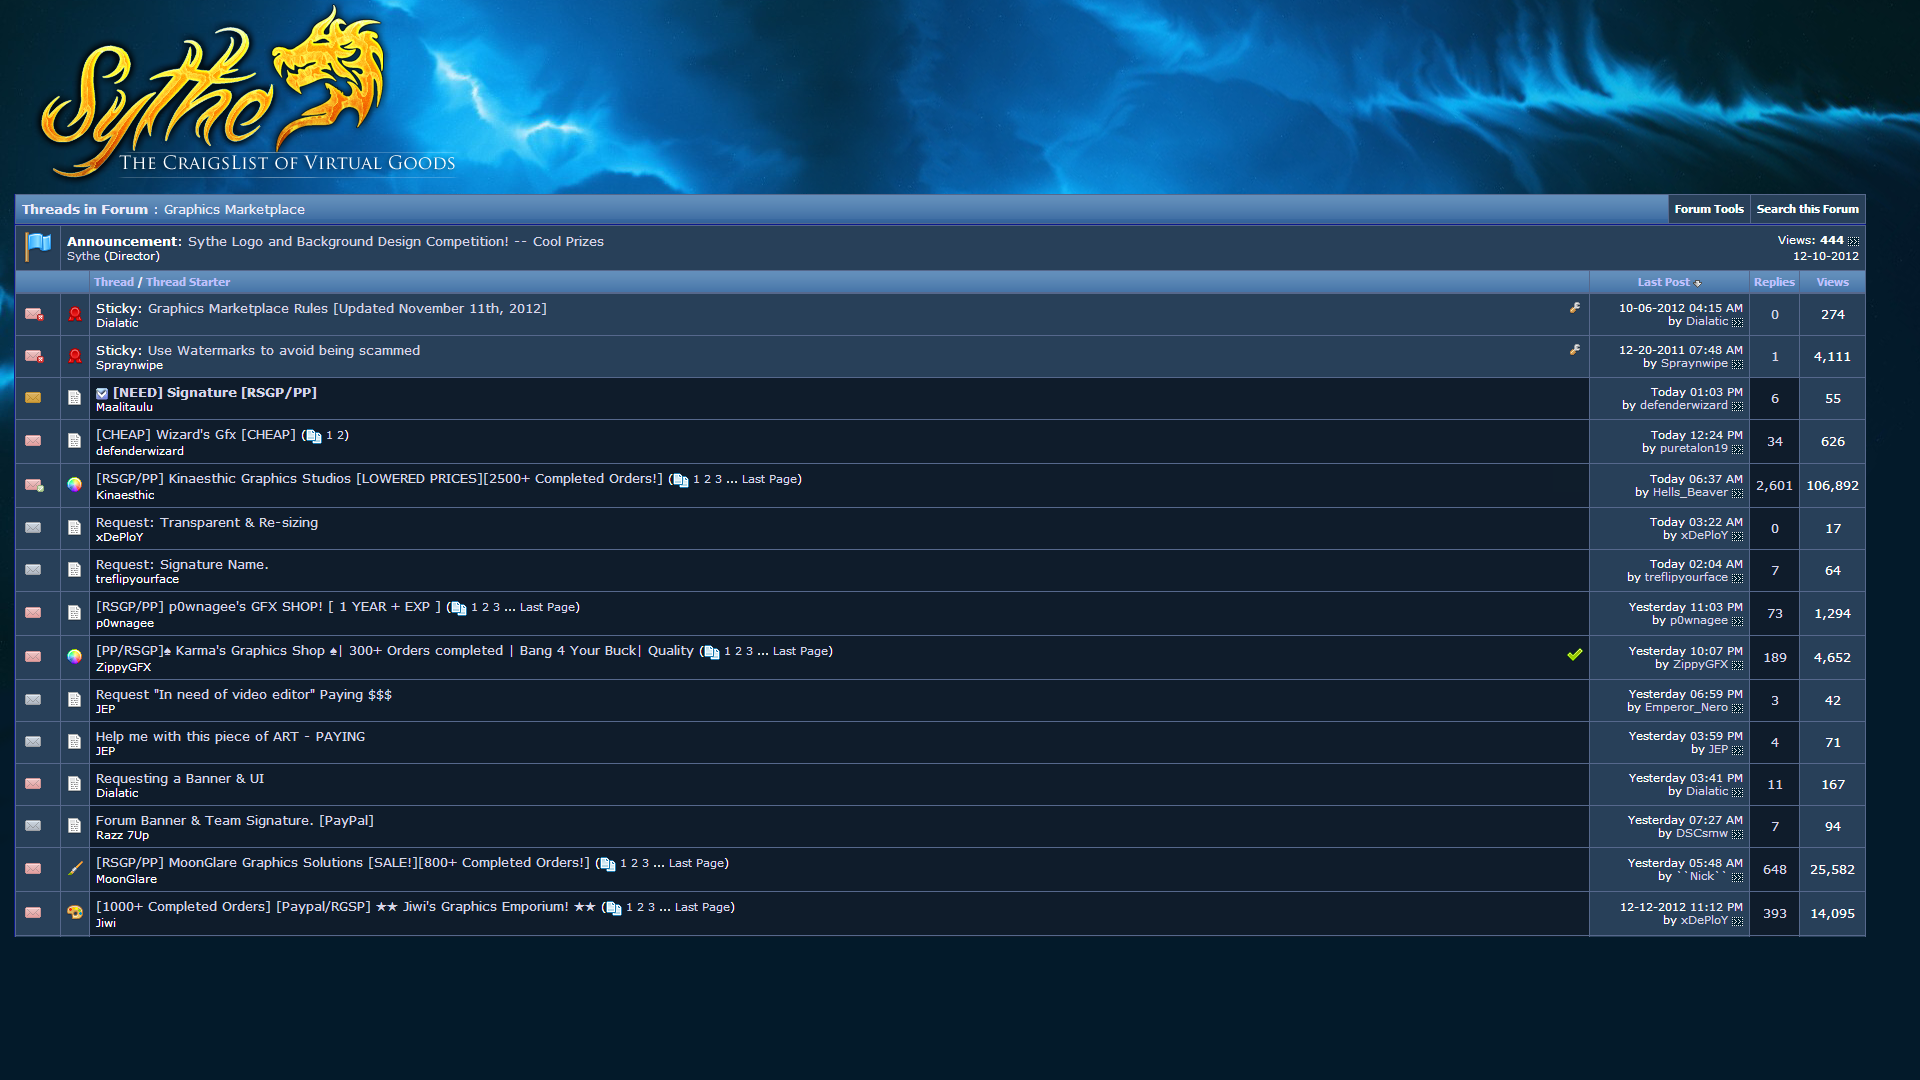View profile of thread starter Maalitaulu
Screen dimensions: 1920x1080
click(x=125, y=407)
